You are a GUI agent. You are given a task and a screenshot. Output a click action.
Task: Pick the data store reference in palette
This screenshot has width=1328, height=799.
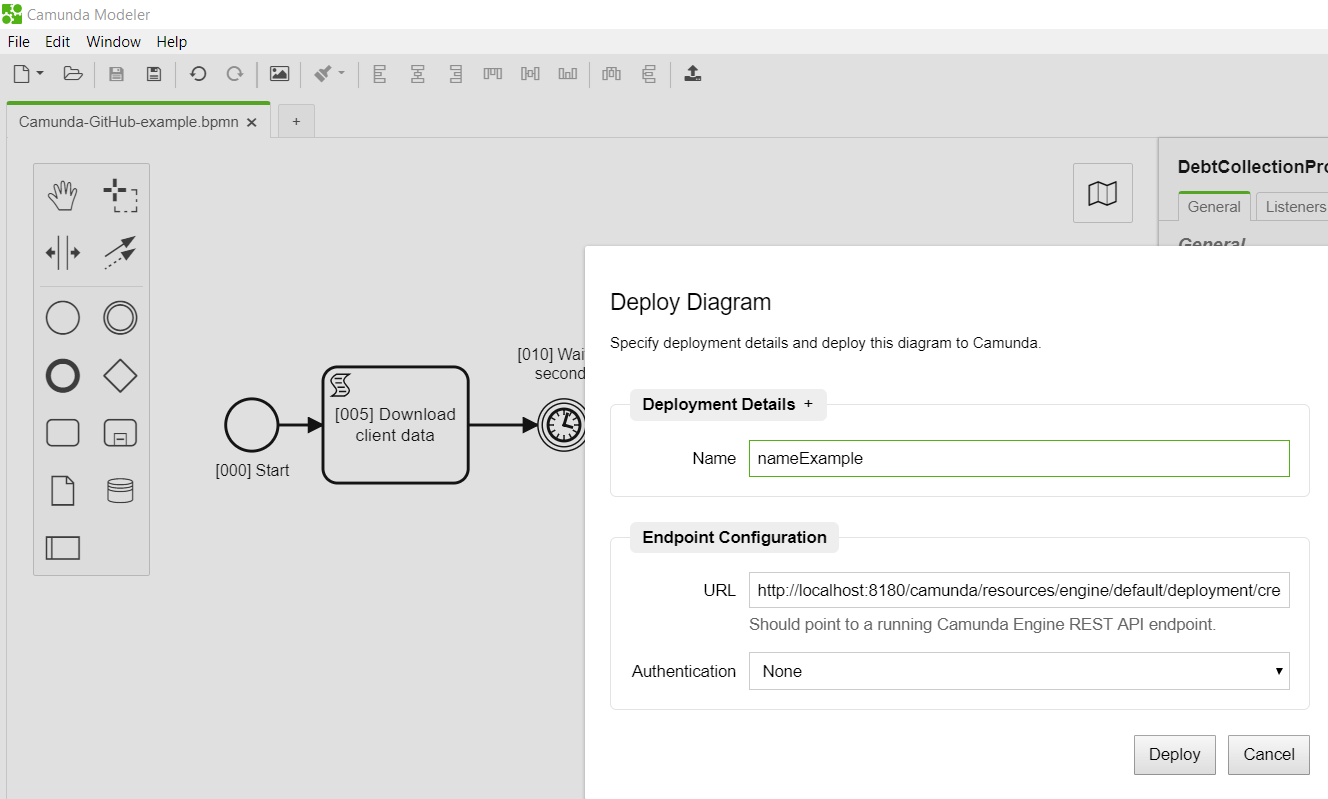coord(120,491)
